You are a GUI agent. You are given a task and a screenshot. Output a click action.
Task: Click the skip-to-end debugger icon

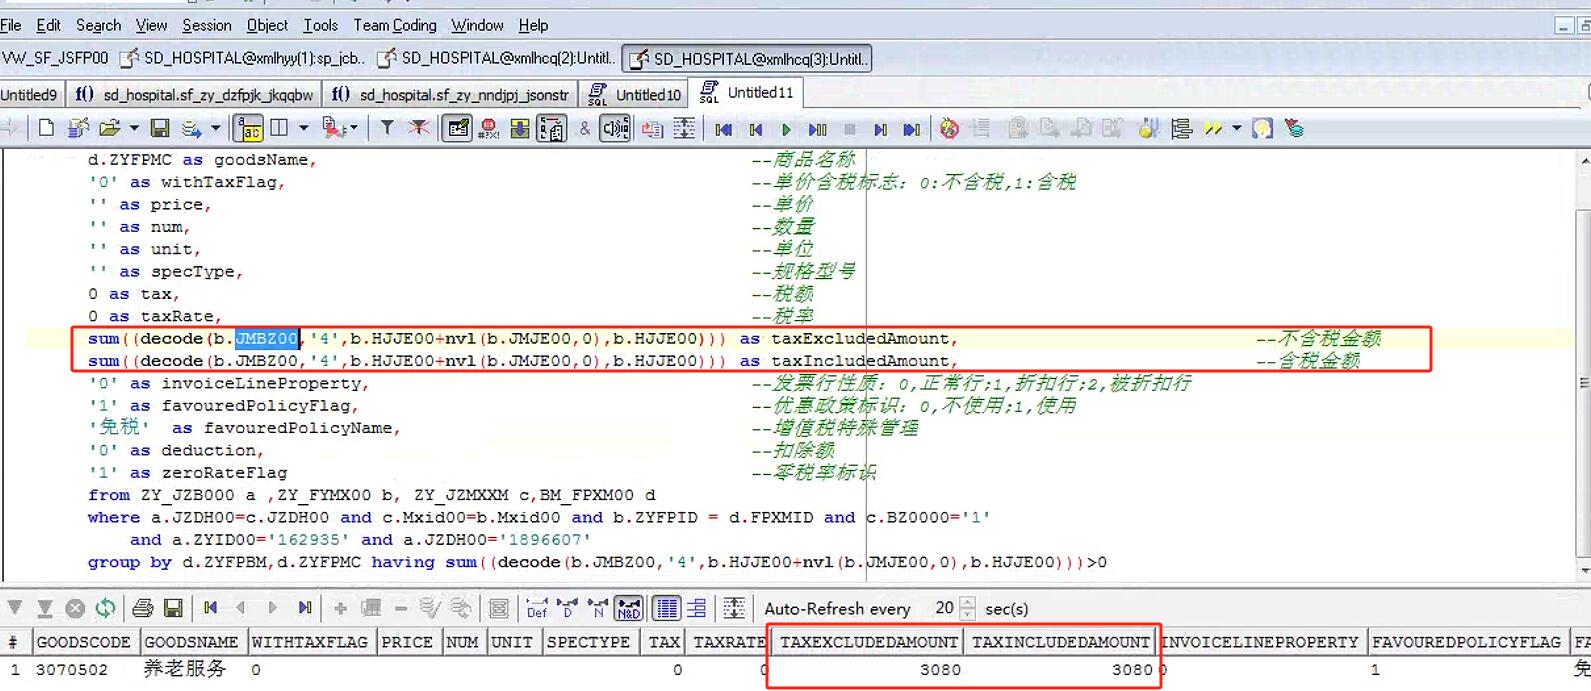point(911,129)
